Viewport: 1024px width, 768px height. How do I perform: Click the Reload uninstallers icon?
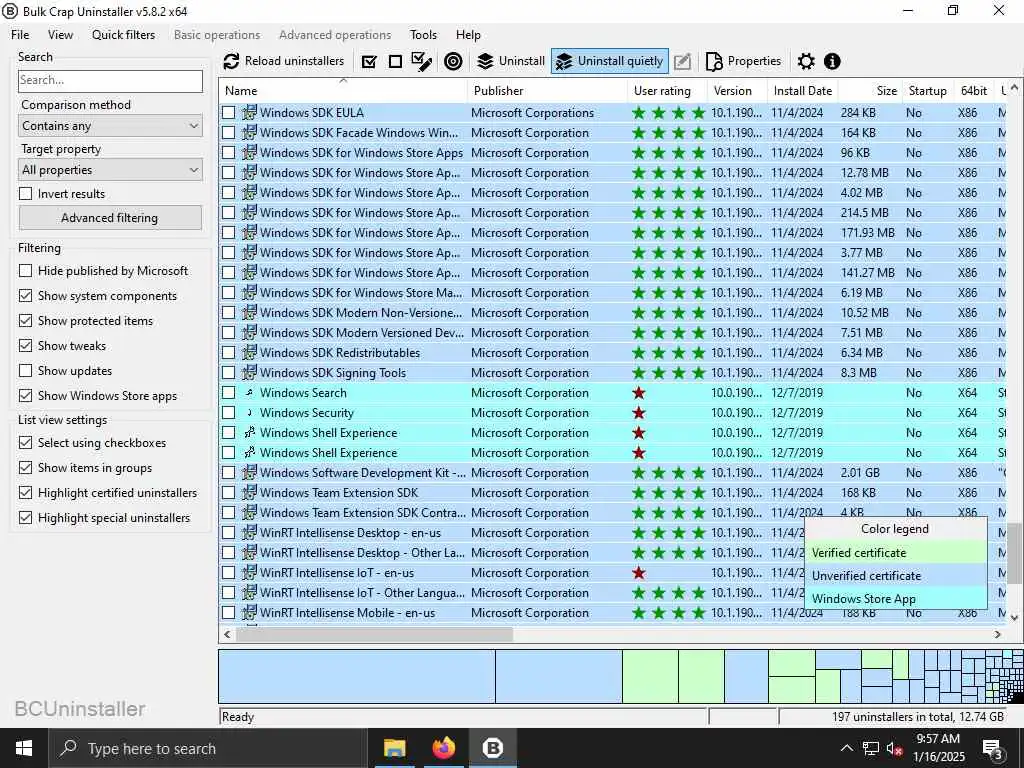231,61
